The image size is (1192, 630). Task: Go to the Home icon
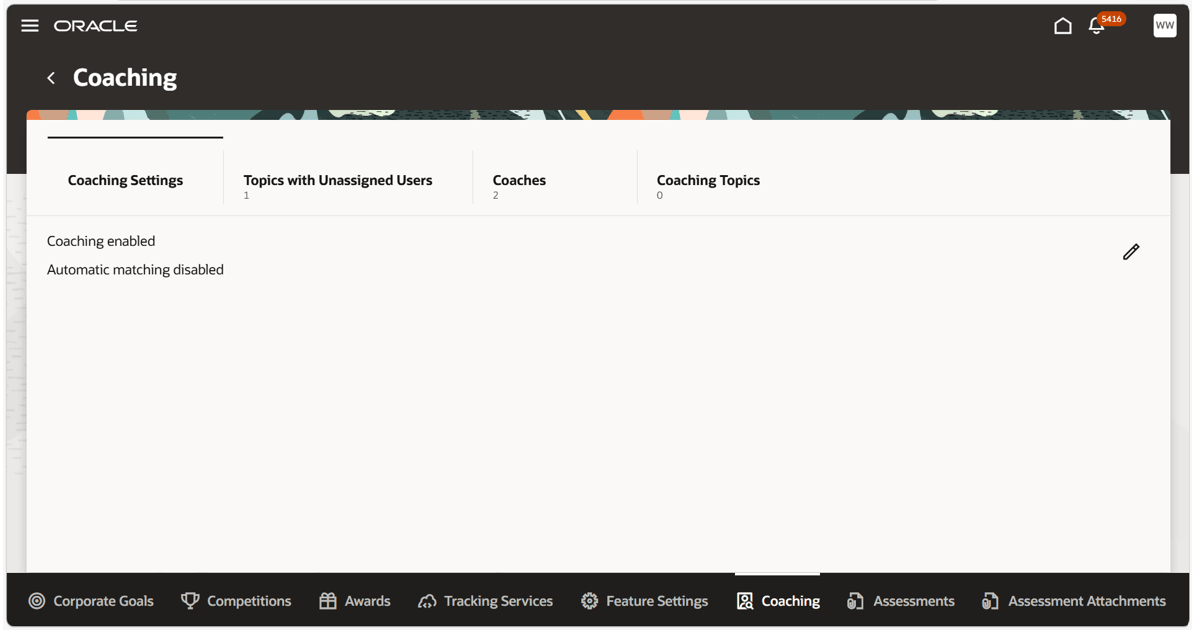pyautogui.click(x=1063, y=27)
